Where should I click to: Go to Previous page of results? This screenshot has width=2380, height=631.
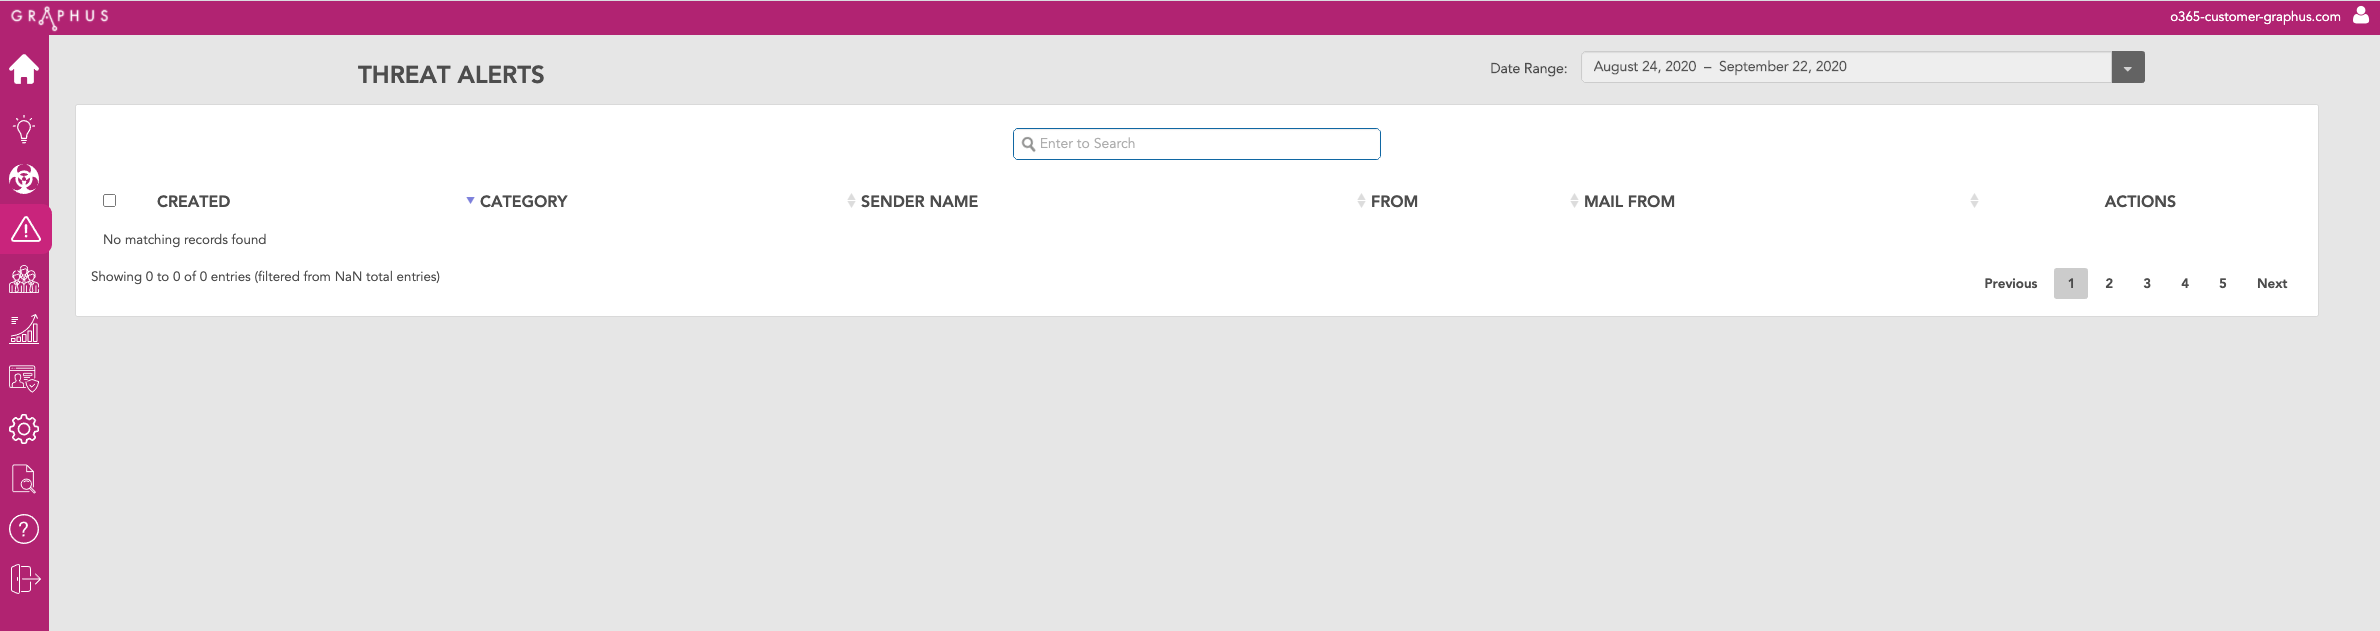[x=2010, y=283]
